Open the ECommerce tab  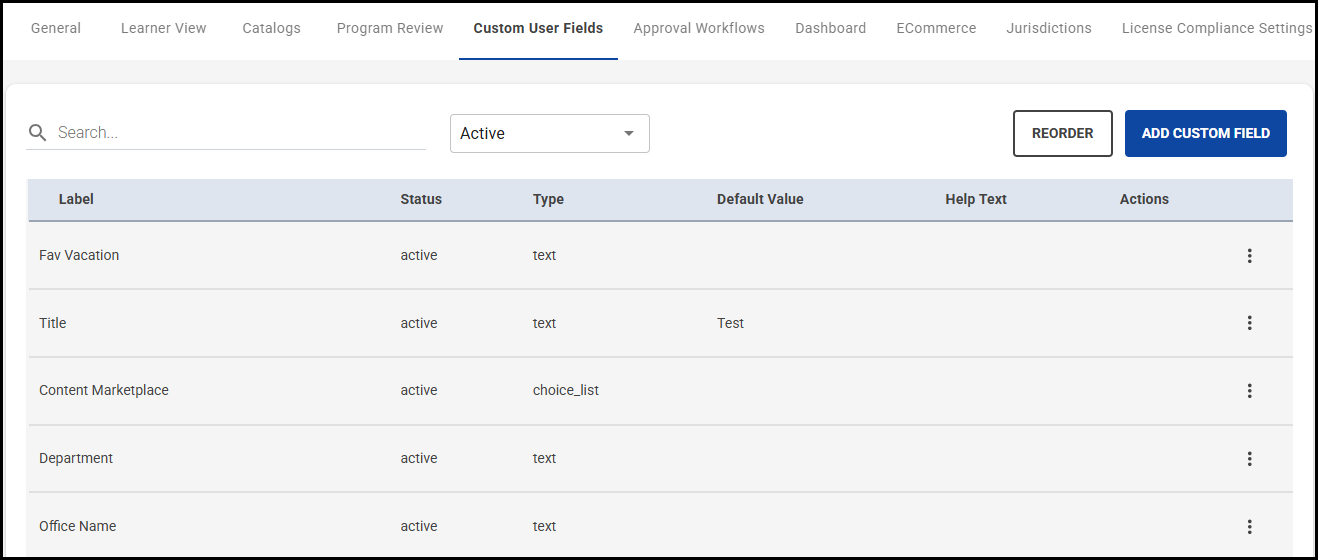point(936,28)
